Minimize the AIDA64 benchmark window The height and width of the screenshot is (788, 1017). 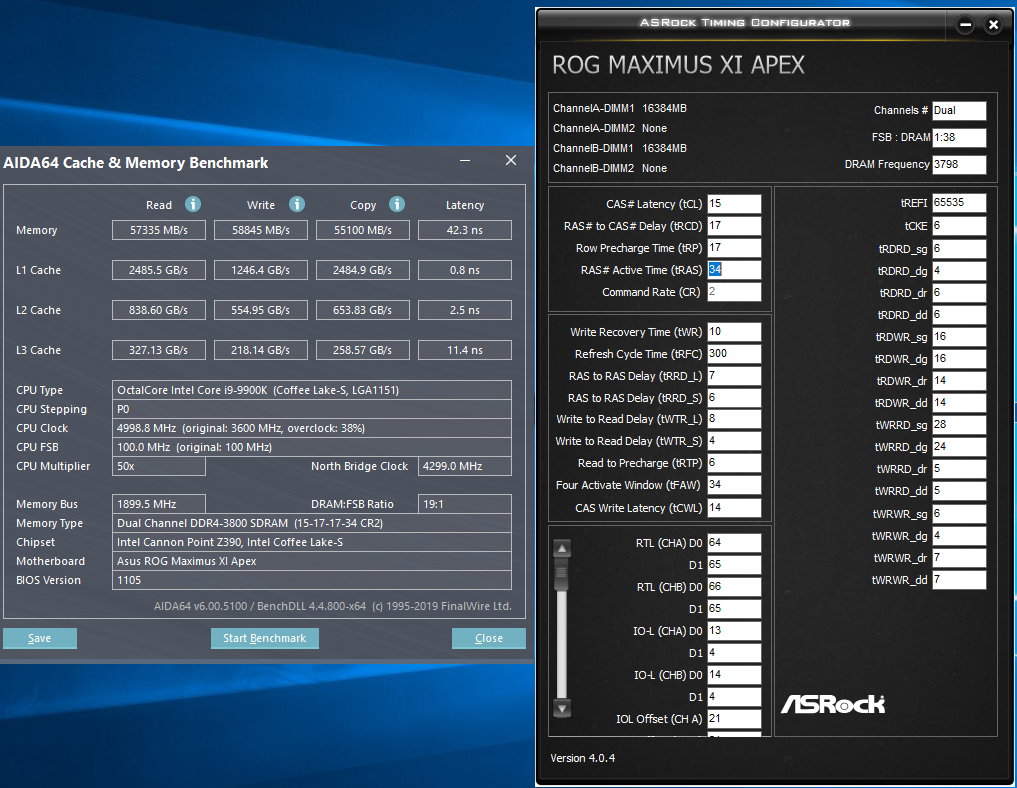pyautogui.click(x=465, y=160)
